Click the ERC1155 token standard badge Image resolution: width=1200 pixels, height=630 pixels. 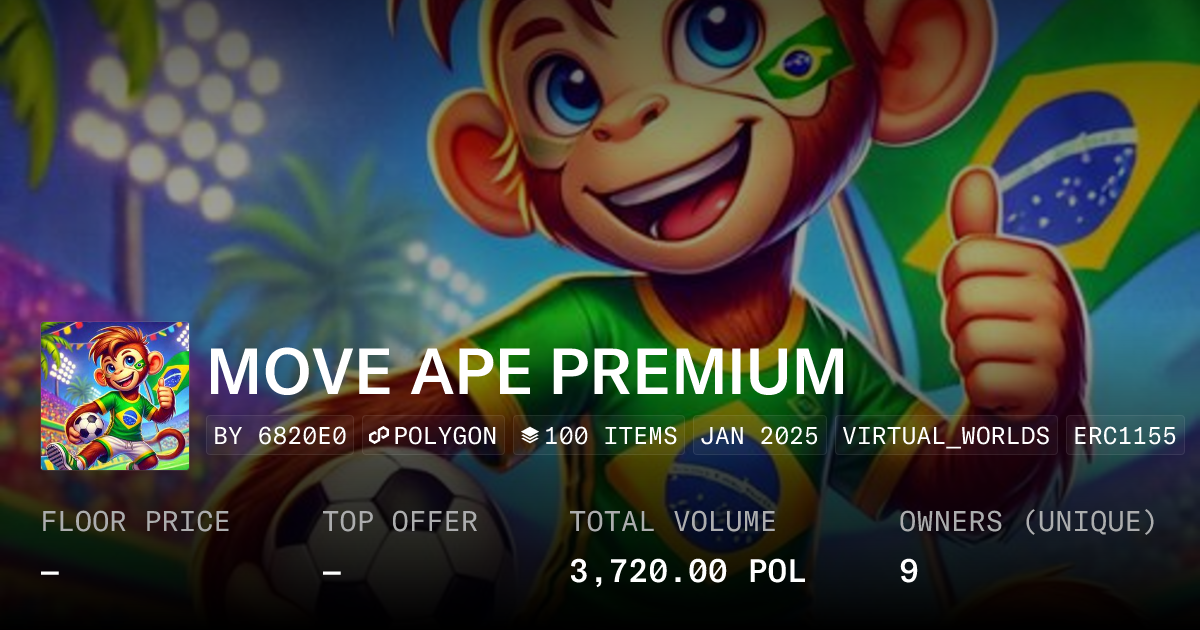pos(1125,436)
